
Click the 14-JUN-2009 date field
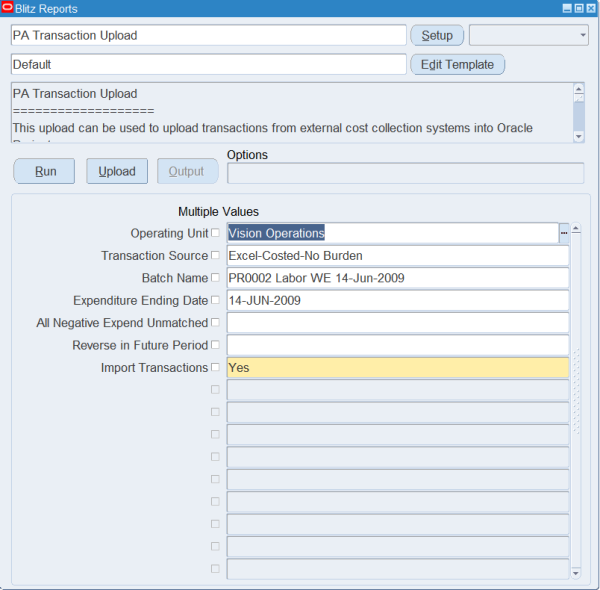[398, 300]
